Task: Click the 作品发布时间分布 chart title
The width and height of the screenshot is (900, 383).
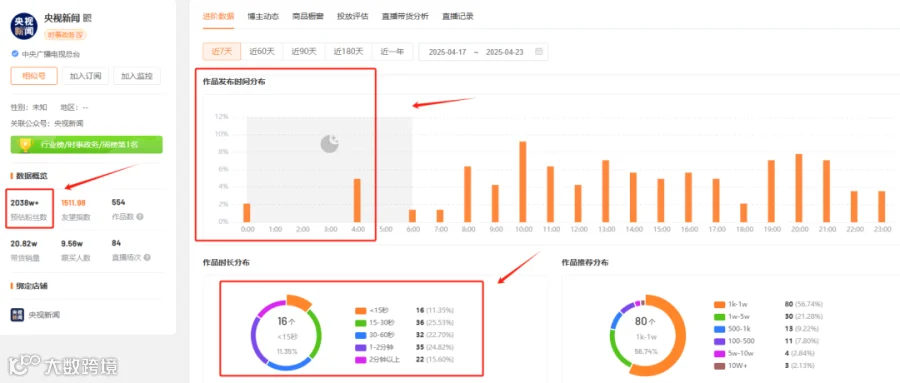Action: [234, 82]
